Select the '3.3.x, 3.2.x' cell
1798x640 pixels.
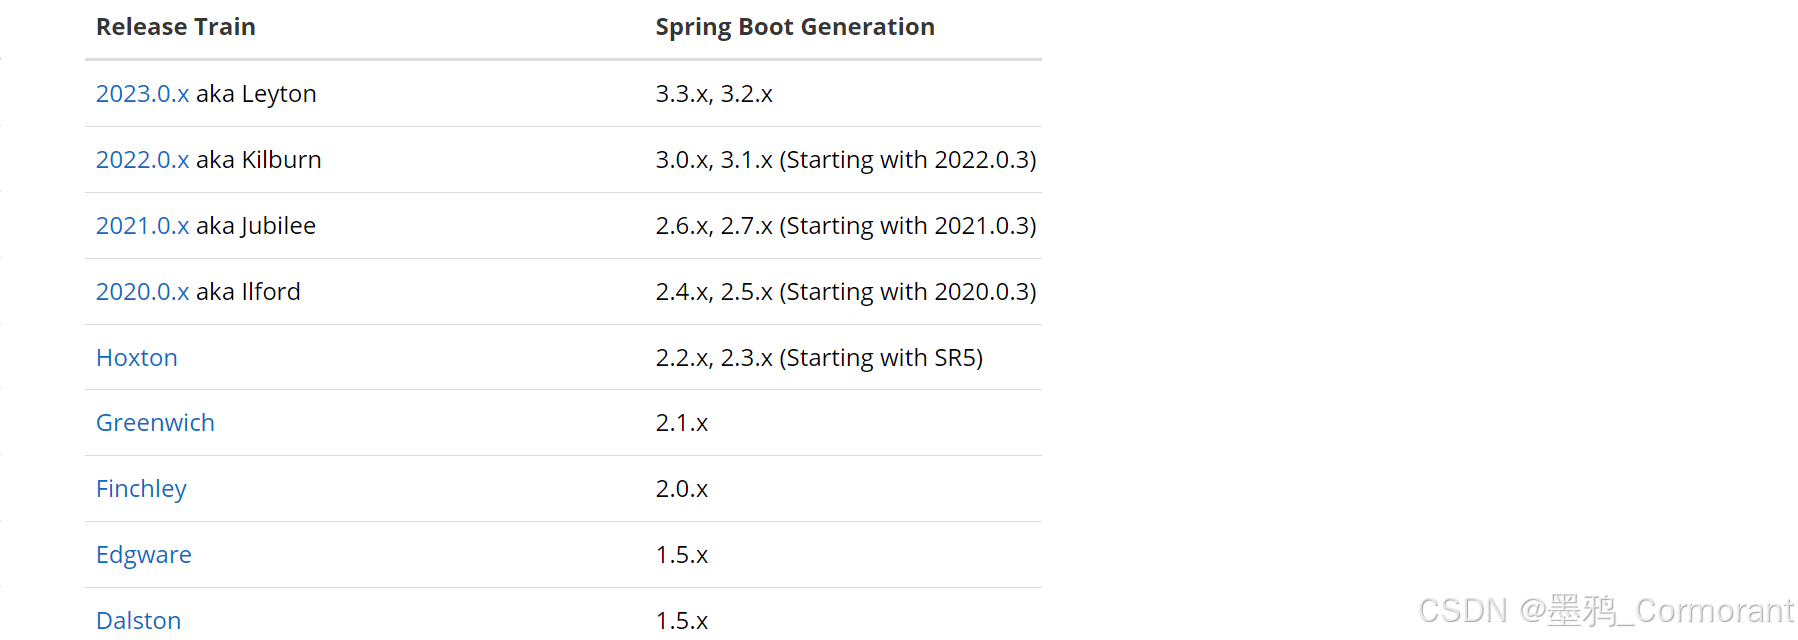point(714,94)
